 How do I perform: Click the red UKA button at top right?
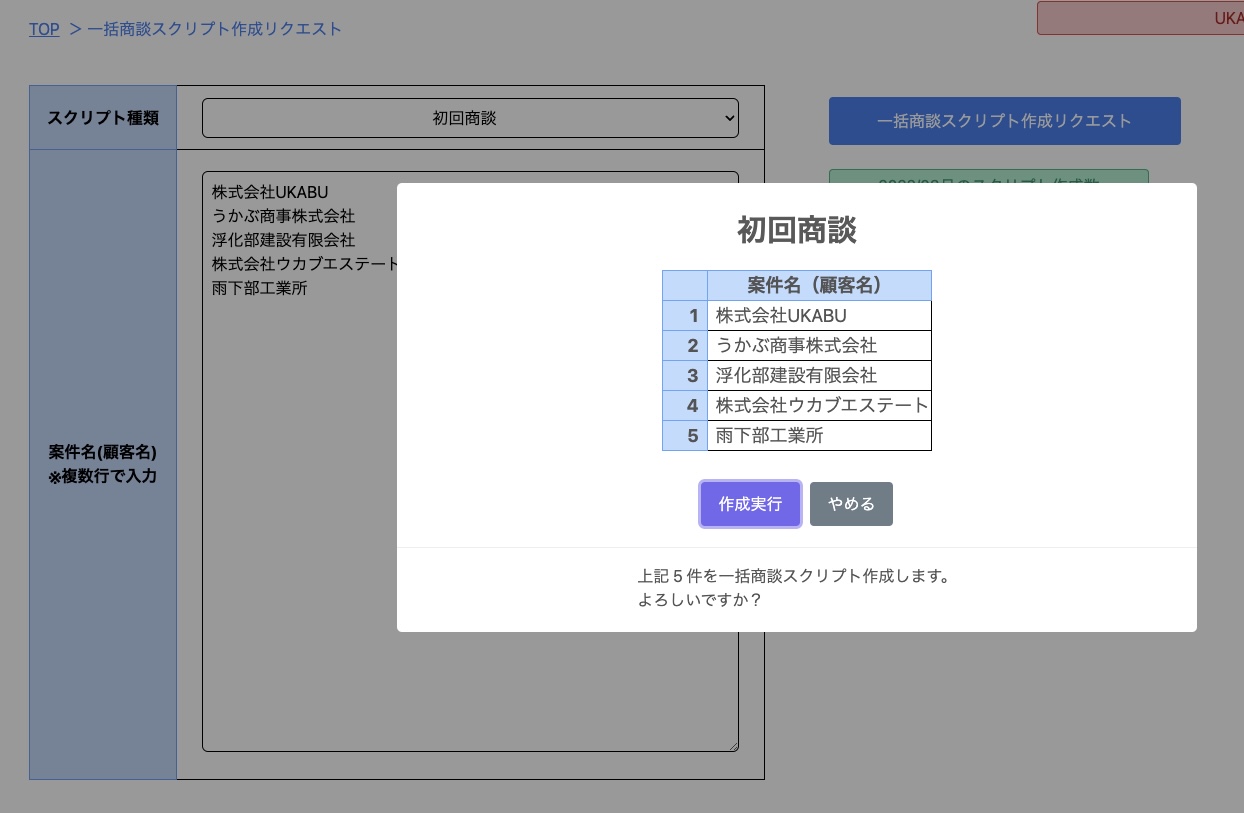tap(1140, 18)
